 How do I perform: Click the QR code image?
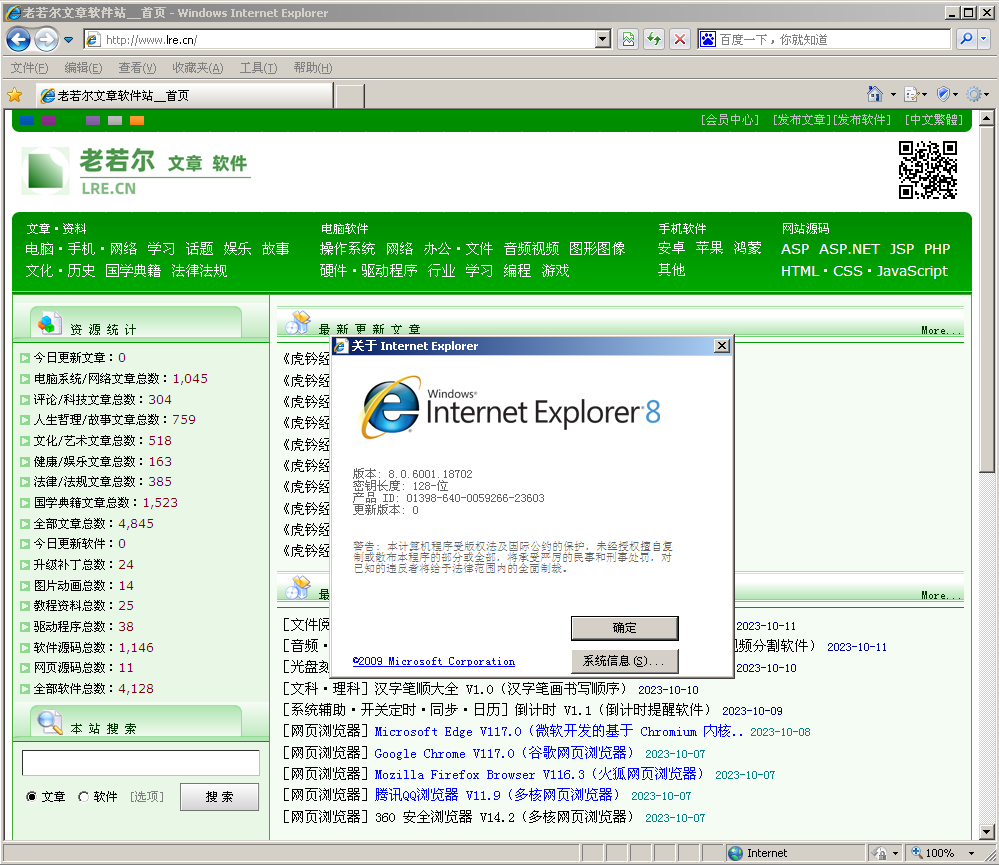[928, 170]
